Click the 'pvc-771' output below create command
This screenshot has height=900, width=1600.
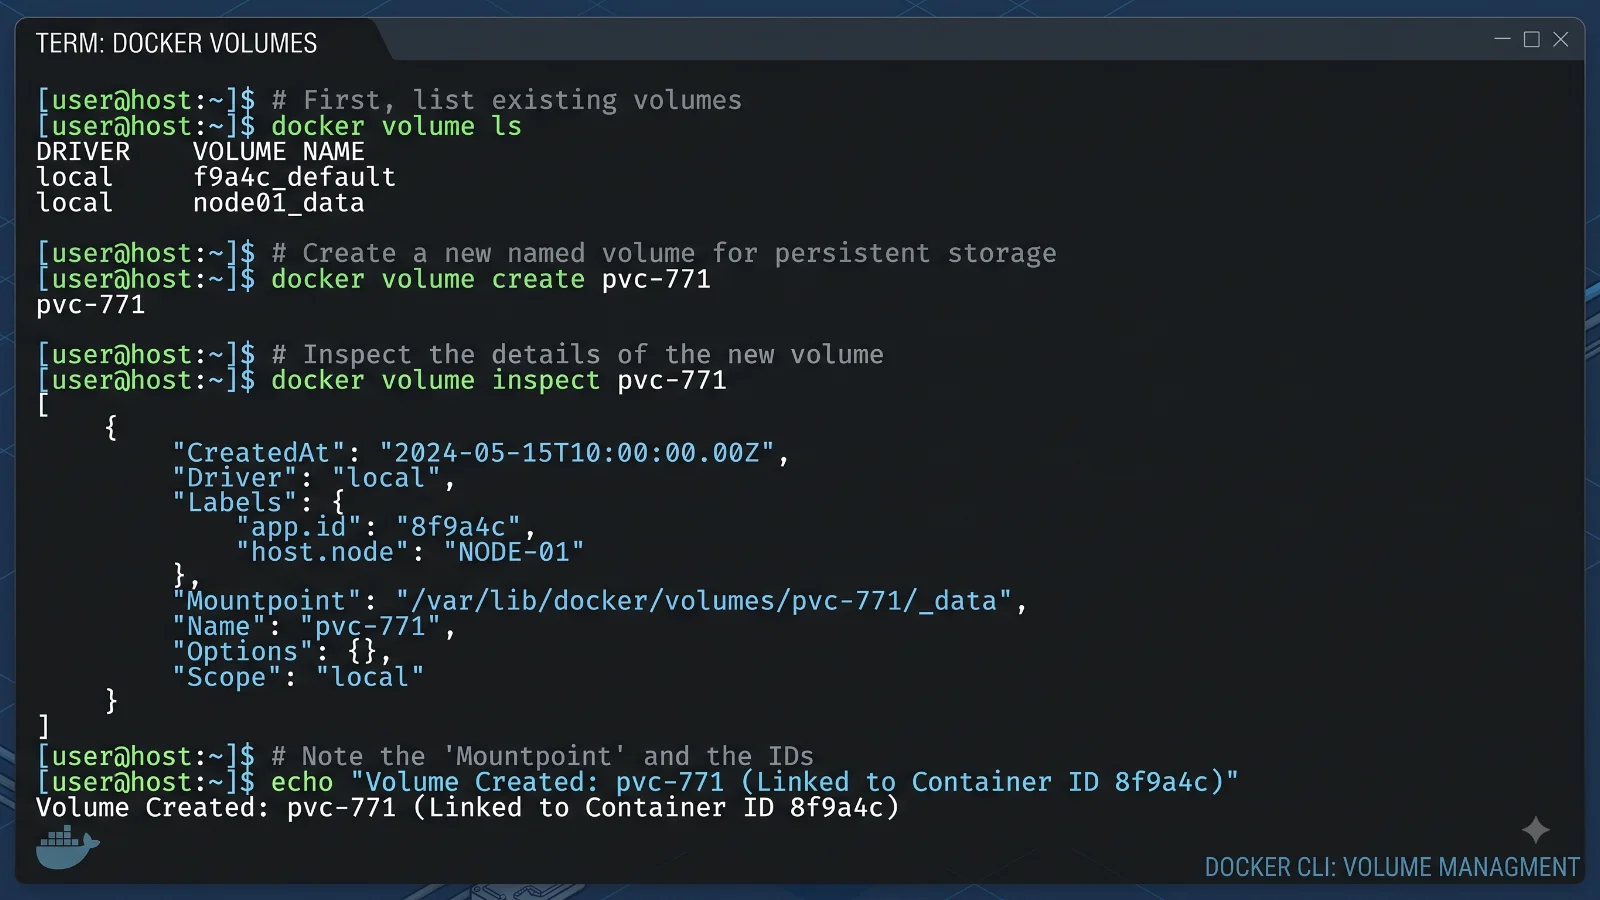point(91,305)
